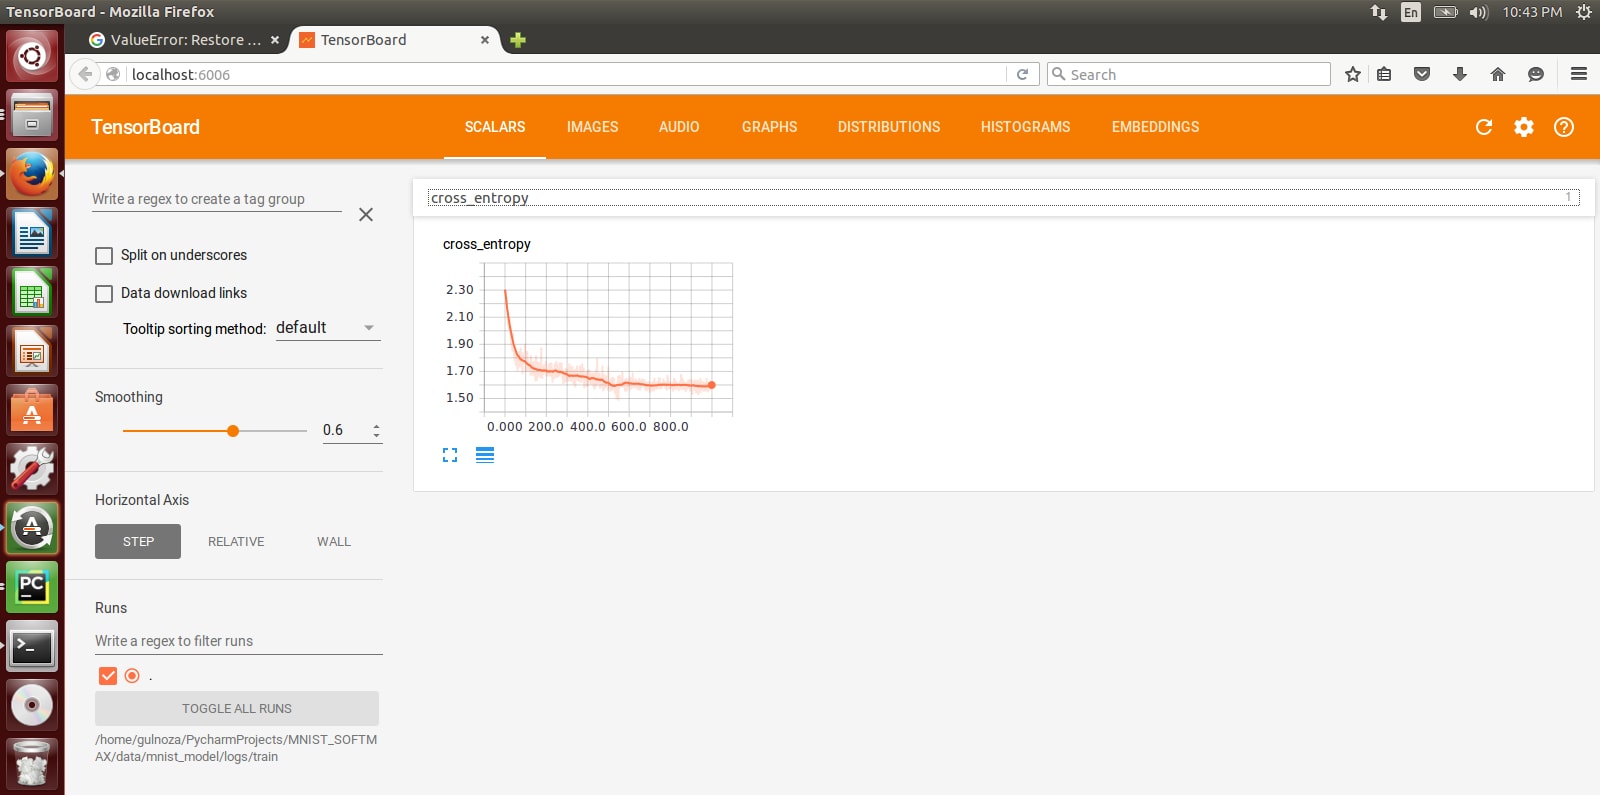
Task: Close the TensorBoard tab
Action: pyautogui.click(x=485, y=40)
